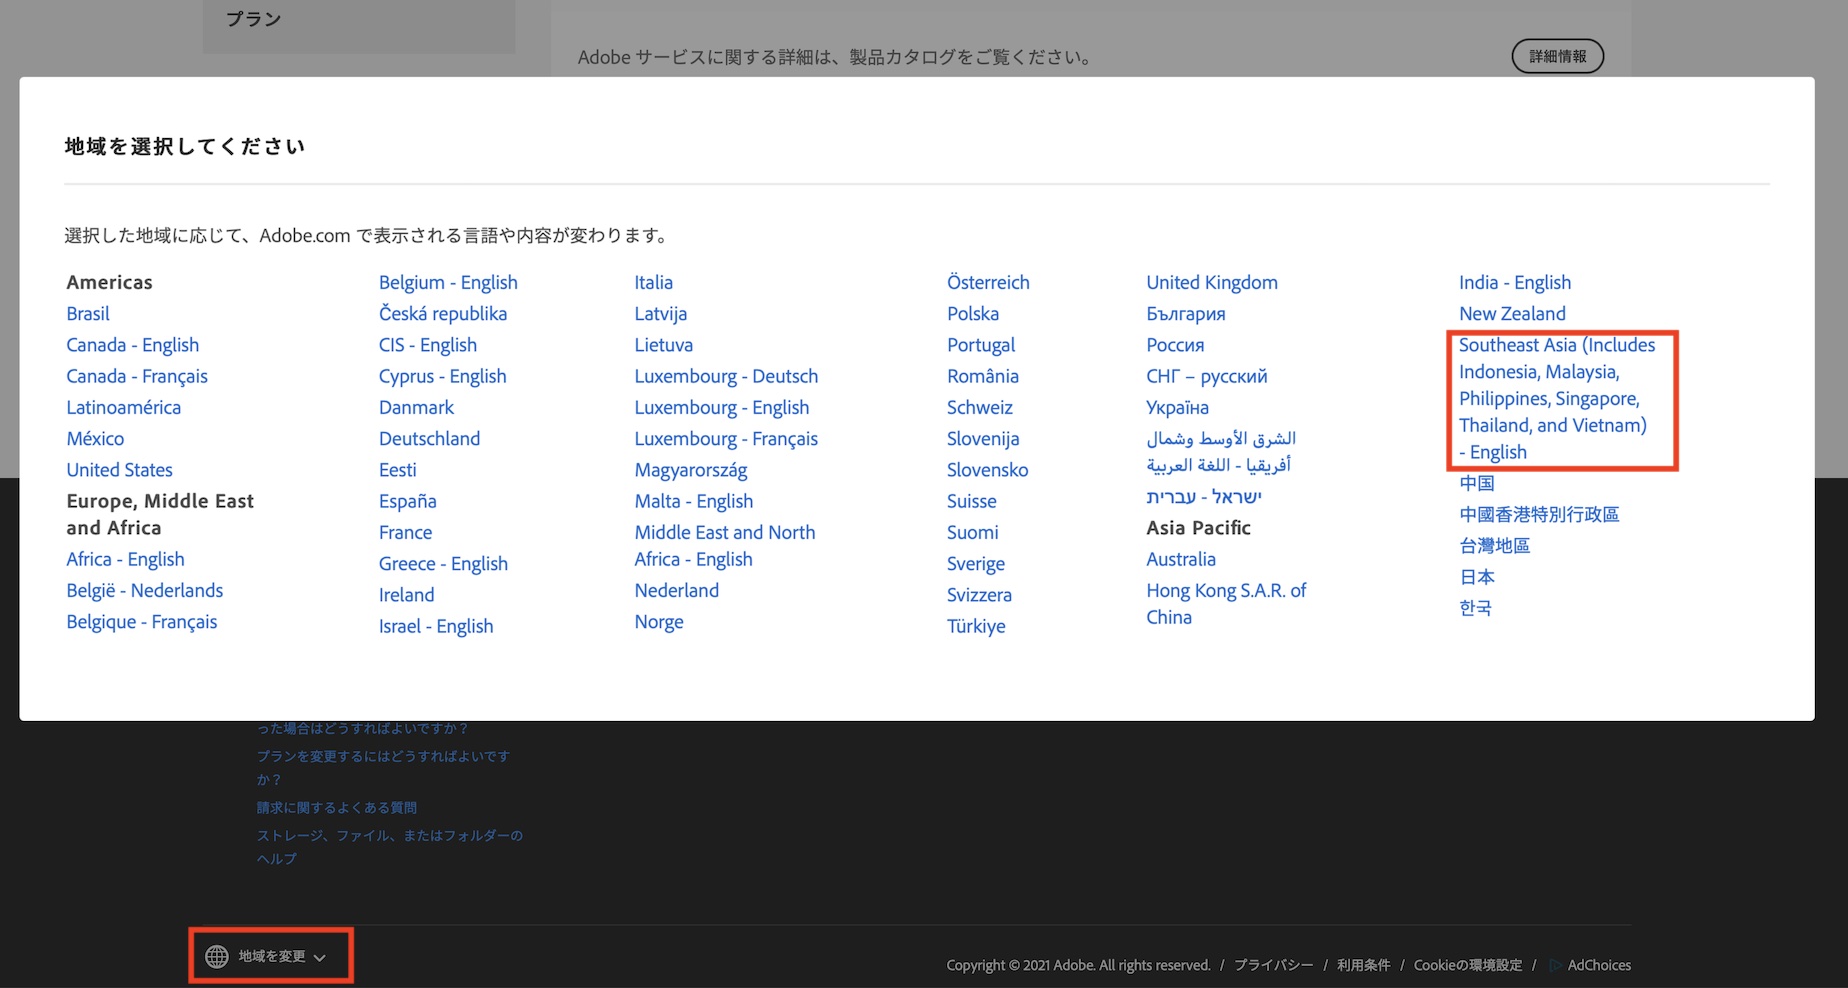
Task: Select Nederland region link
Action: point(677,591)
